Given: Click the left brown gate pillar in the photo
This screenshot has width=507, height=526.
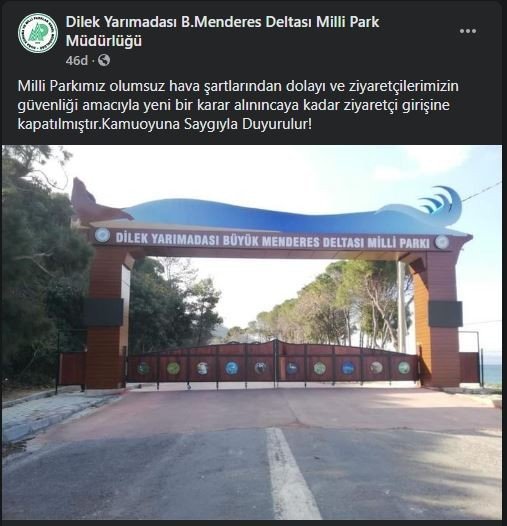Looking at the screenshot, I should [108, 317].
